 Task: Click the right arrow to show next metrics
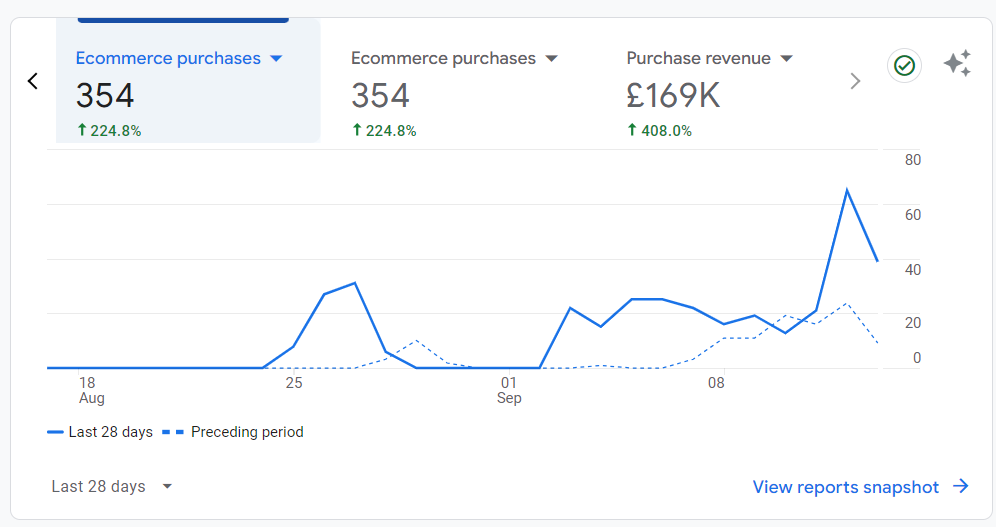[x=855, y=81]
